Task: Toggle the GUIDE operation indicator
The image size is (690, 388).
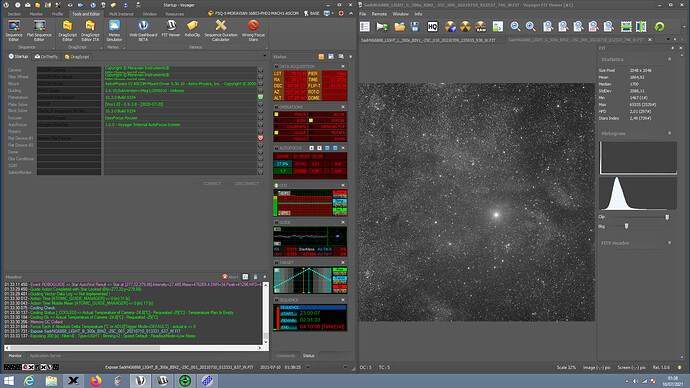Action: 276,132
